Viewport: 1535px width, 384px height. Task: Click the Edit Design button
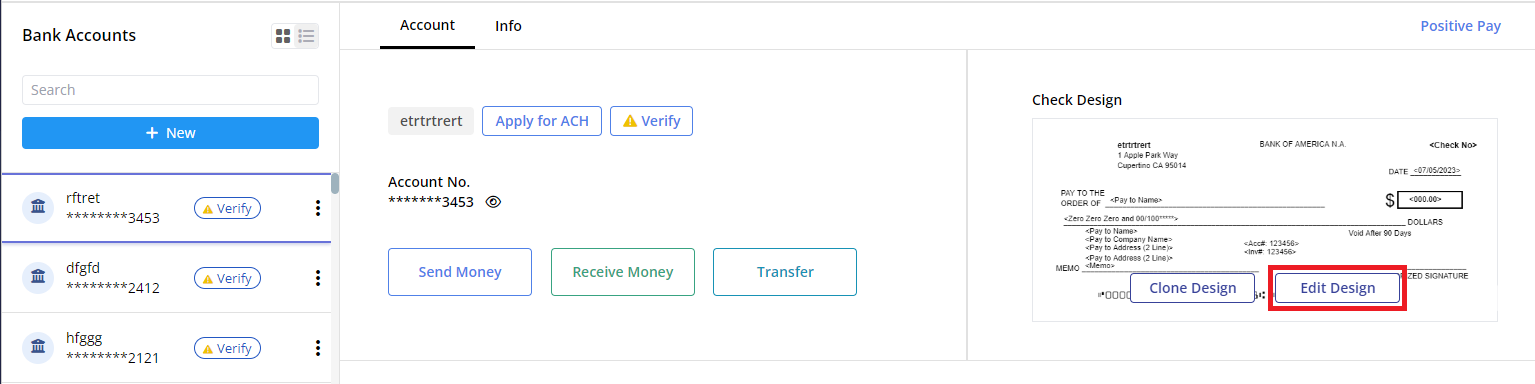[1337, 288]
